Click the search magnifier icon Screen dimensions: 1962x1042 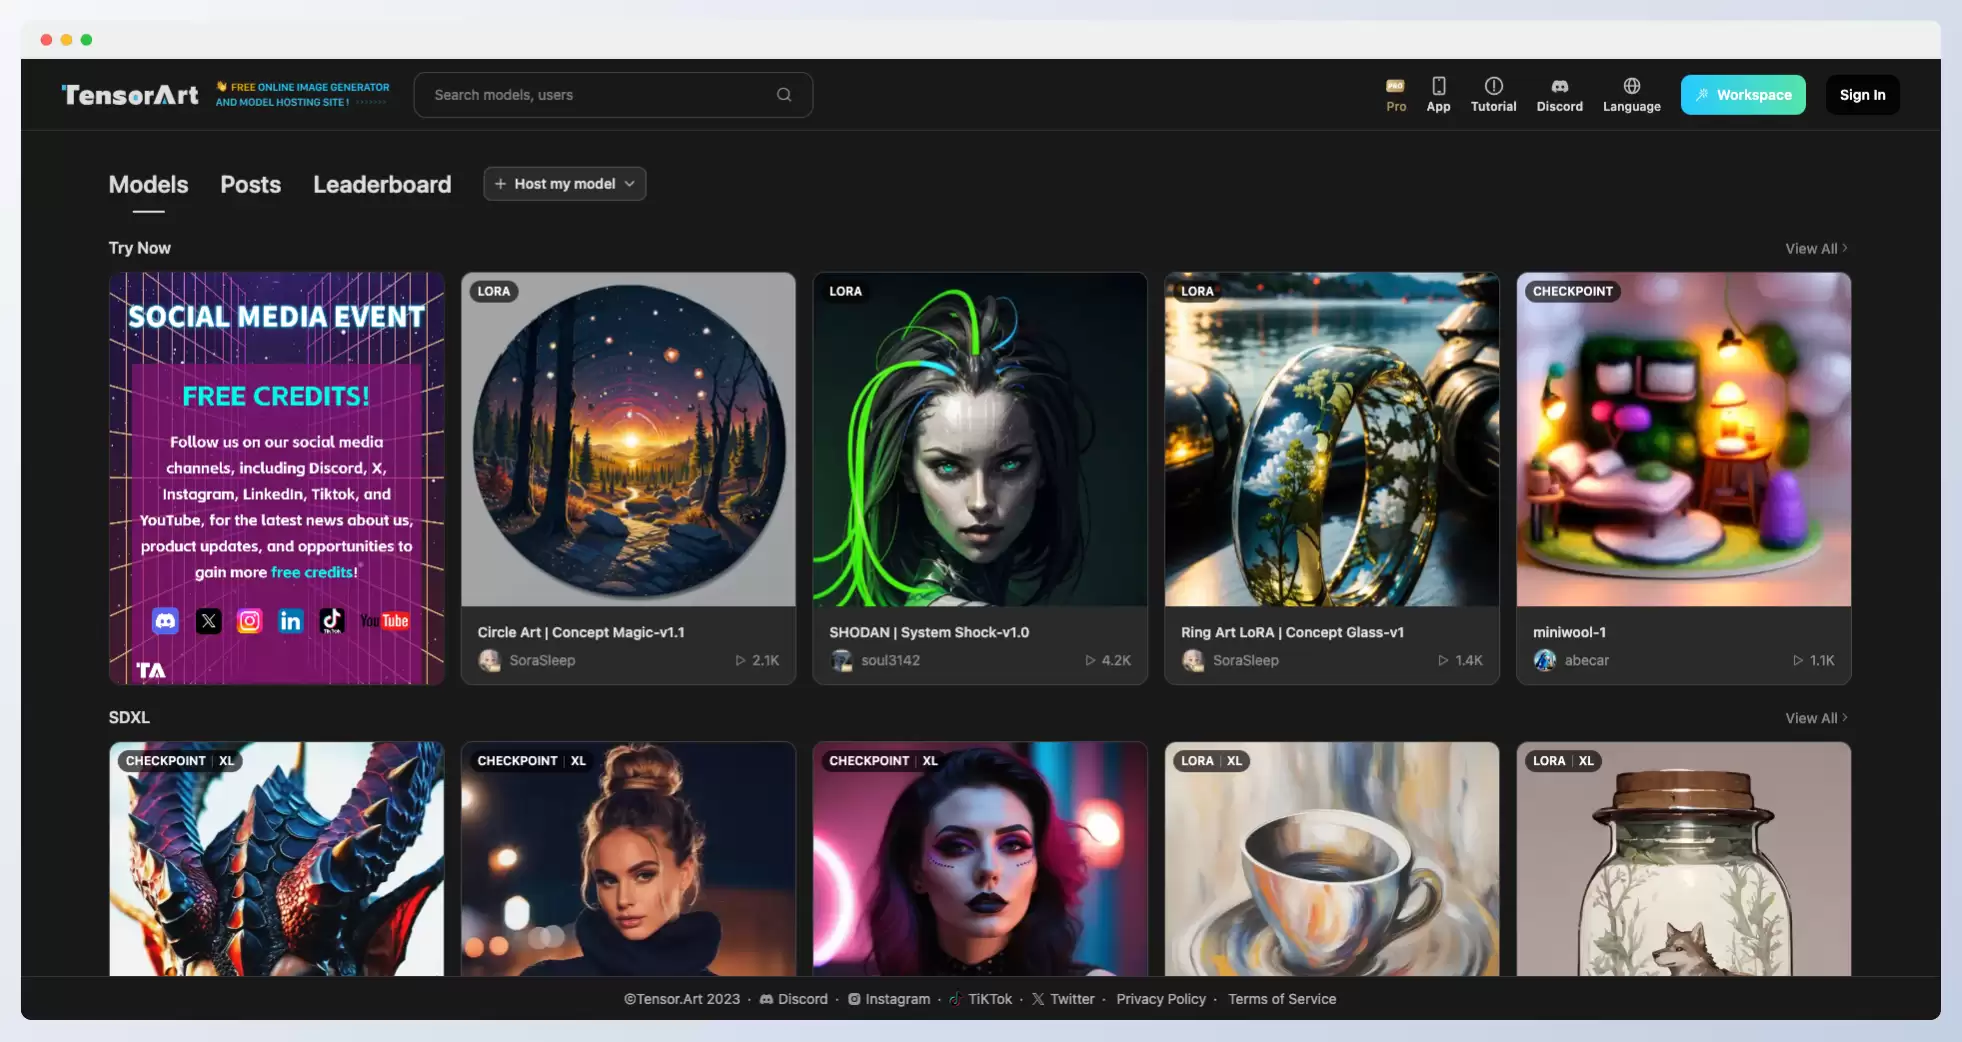(784, 95)
